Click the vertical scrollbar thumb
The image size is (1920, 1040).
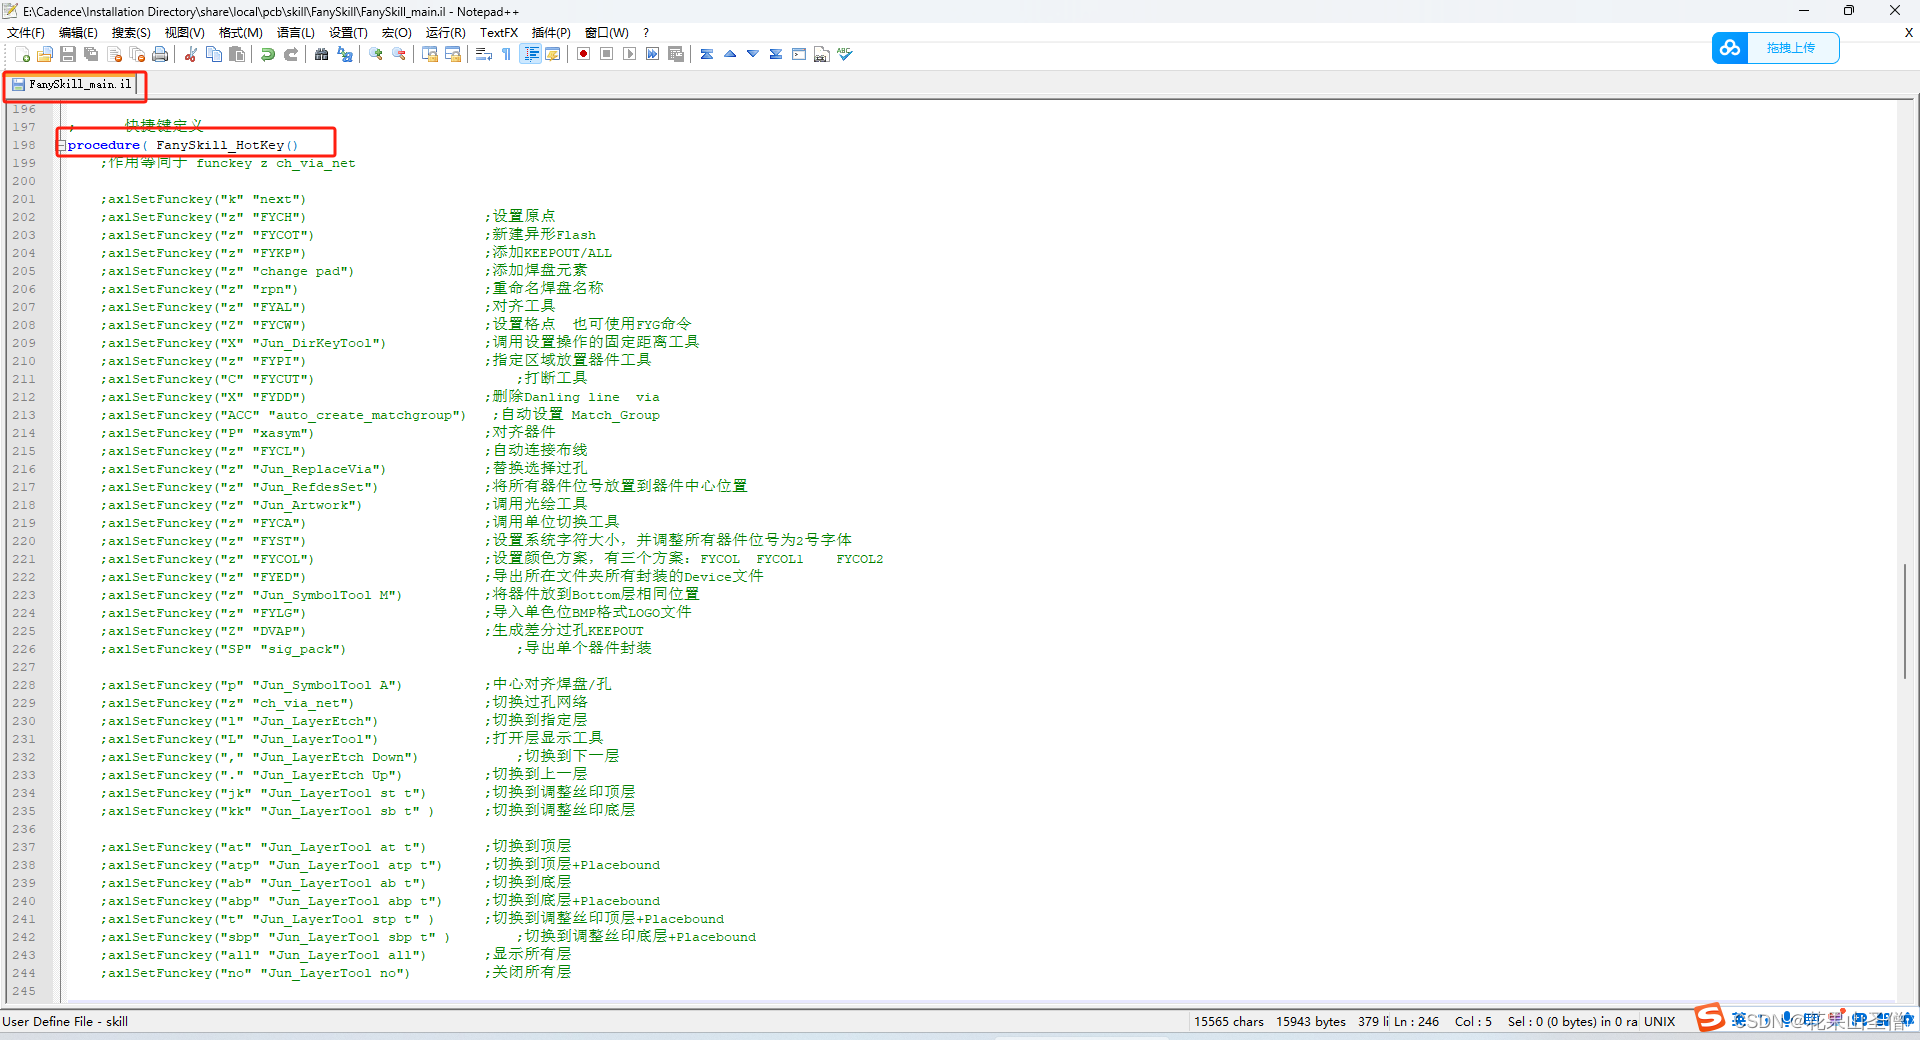1905,621
